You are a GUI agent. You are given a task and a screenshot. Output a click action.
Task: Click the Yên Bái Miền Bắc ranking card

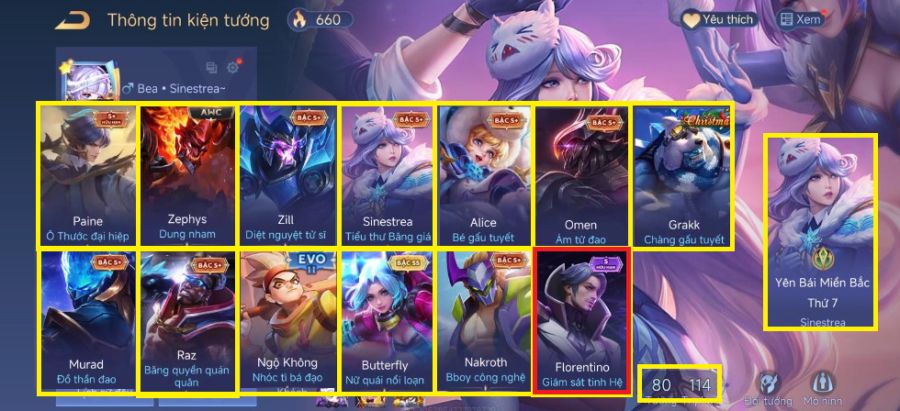(820, 232)
